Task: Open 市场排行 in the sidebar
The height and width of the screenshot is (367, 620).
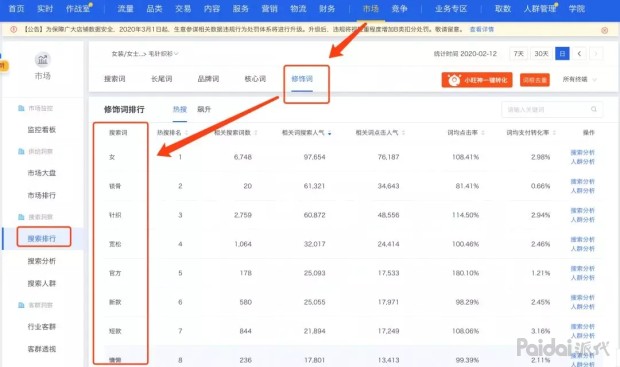Action: 42,195
